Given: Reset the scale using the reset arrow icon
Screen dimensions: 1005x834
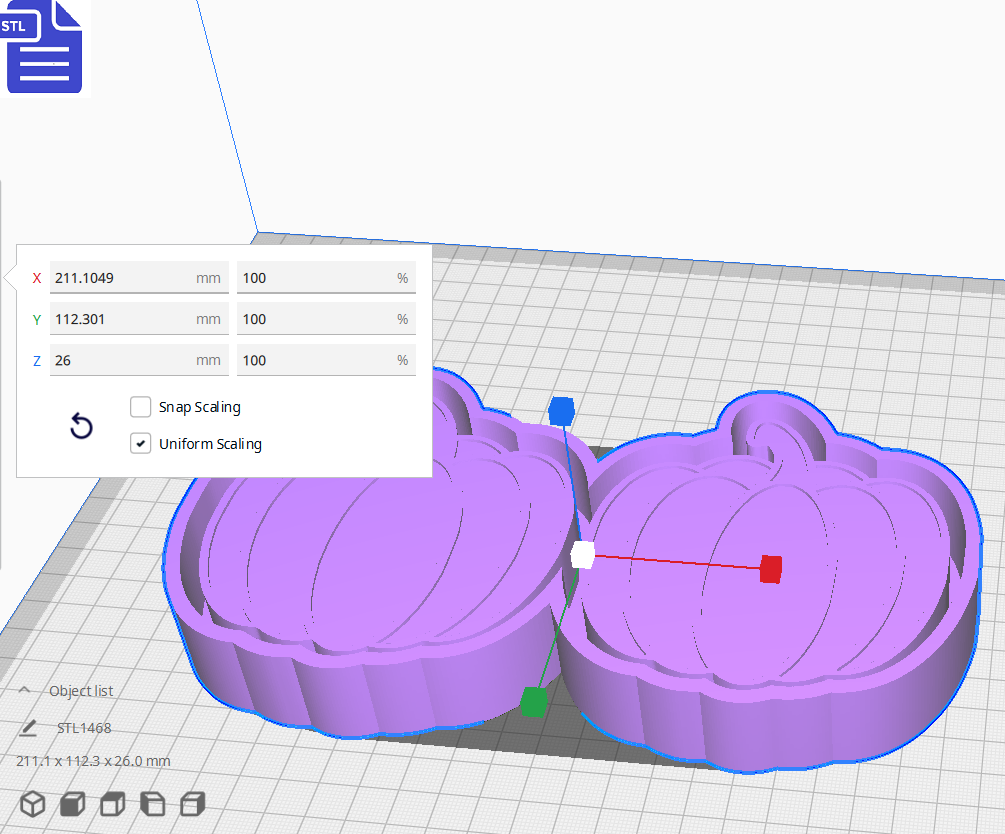Looking at the screenshot, I should (x=80, y=426).
